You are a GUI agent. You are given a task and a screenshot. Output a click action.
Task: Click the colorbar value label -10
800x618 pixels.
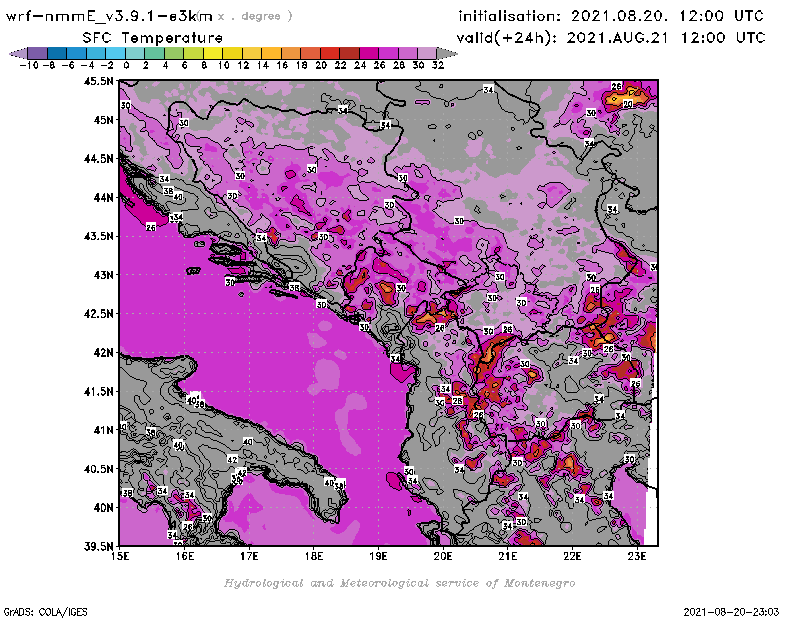[x=29, y=66]
